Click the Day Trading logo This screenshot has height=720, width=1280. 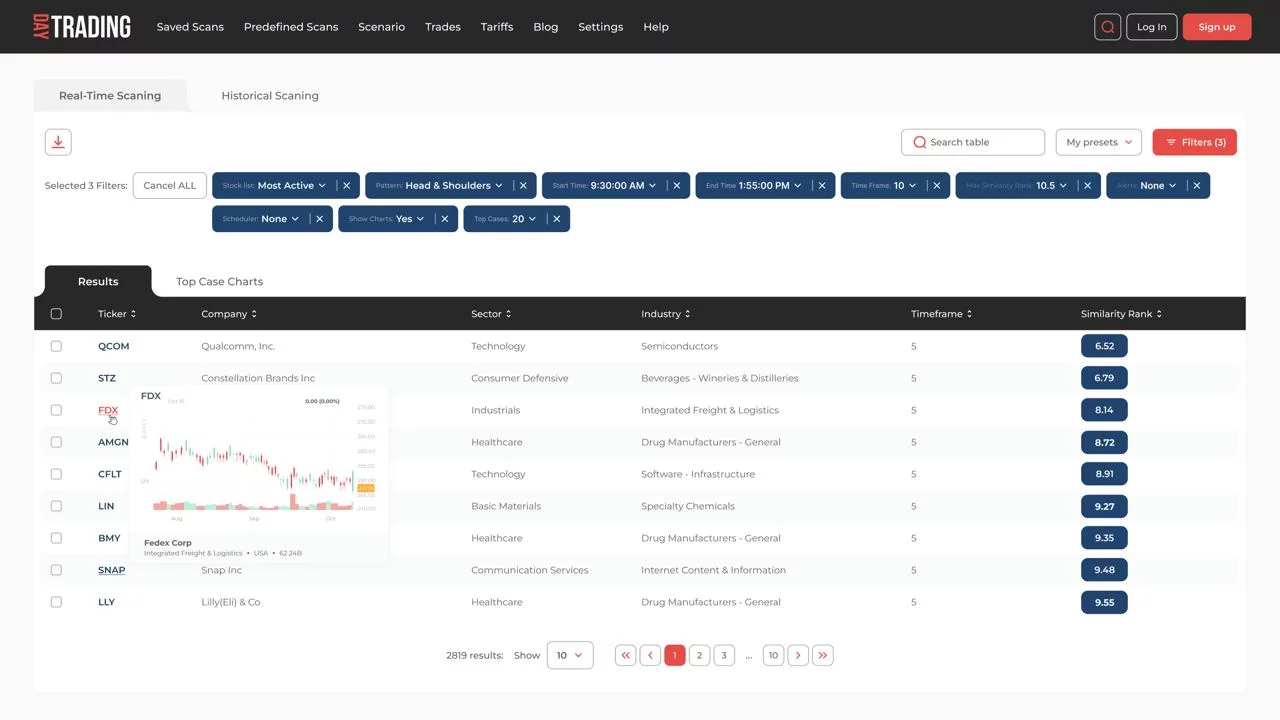(82, 27)
